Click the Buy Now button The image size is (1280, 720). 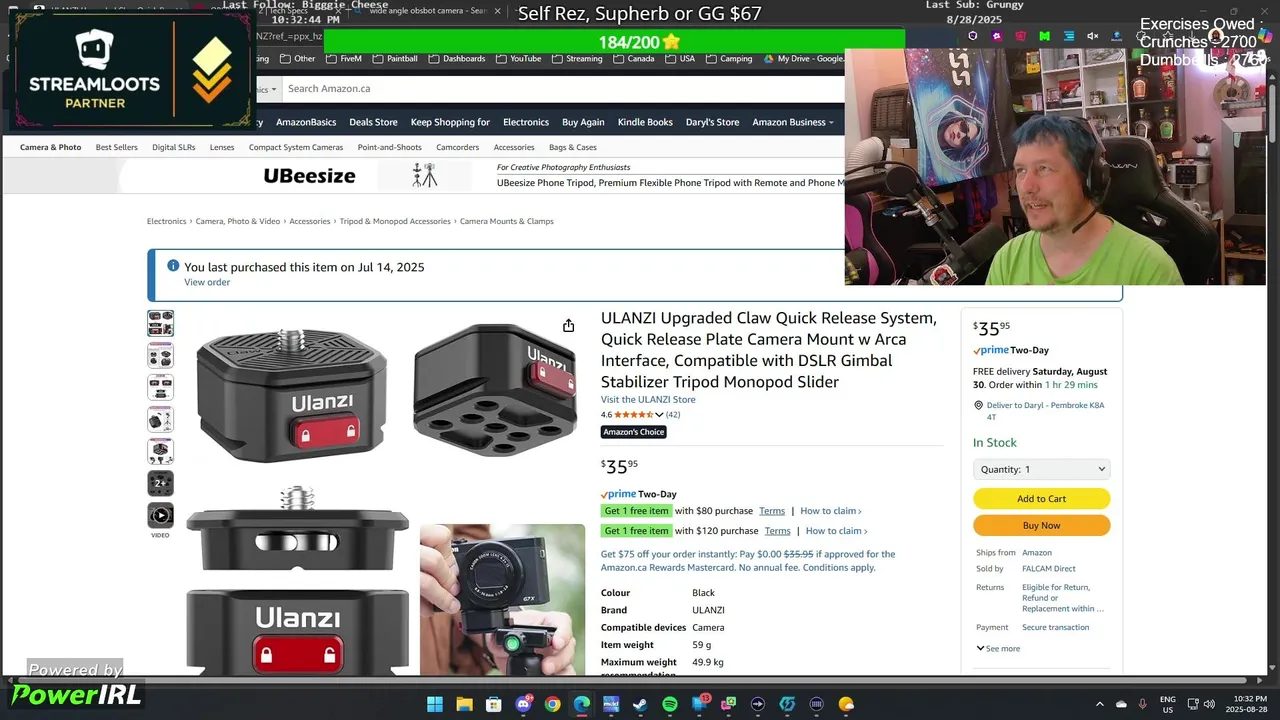click(x=1041, y=525)
